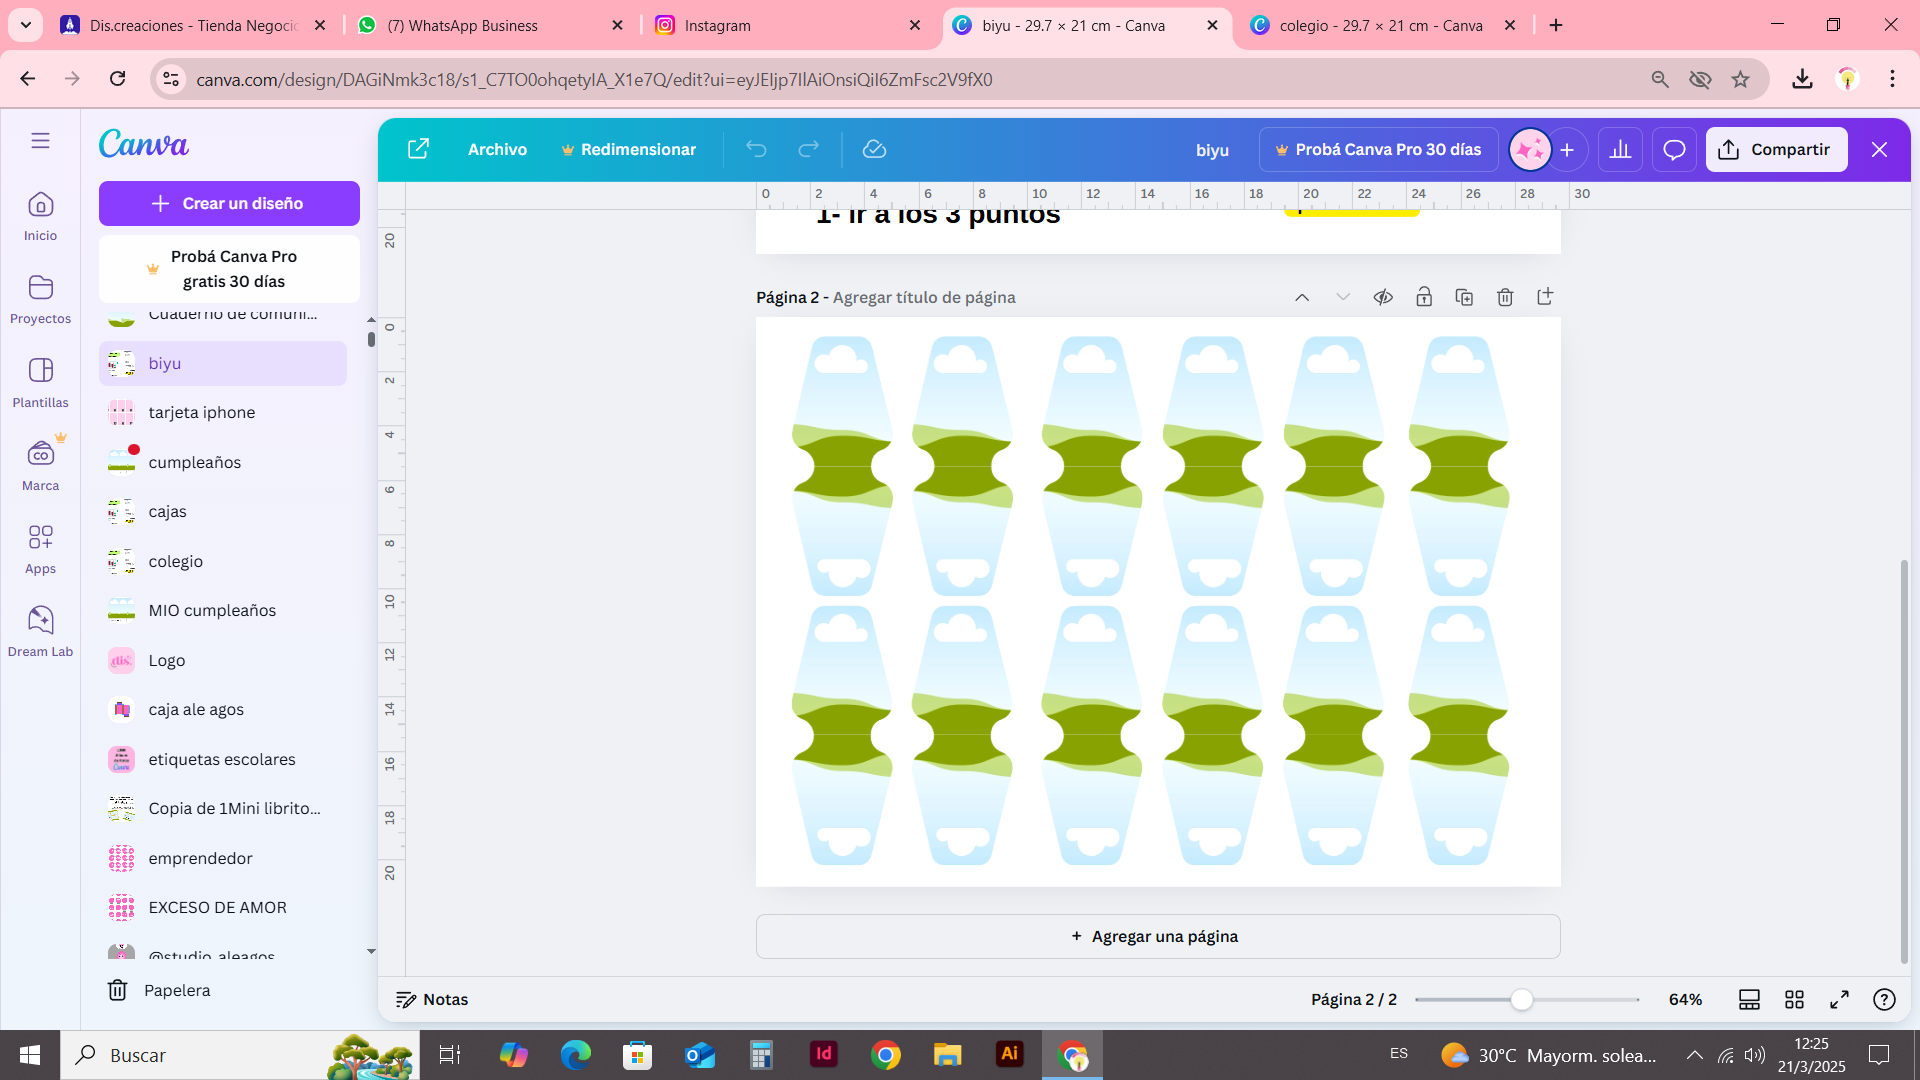Open design in new window icon
1920x1080 pixels.
tap(418, 149)
